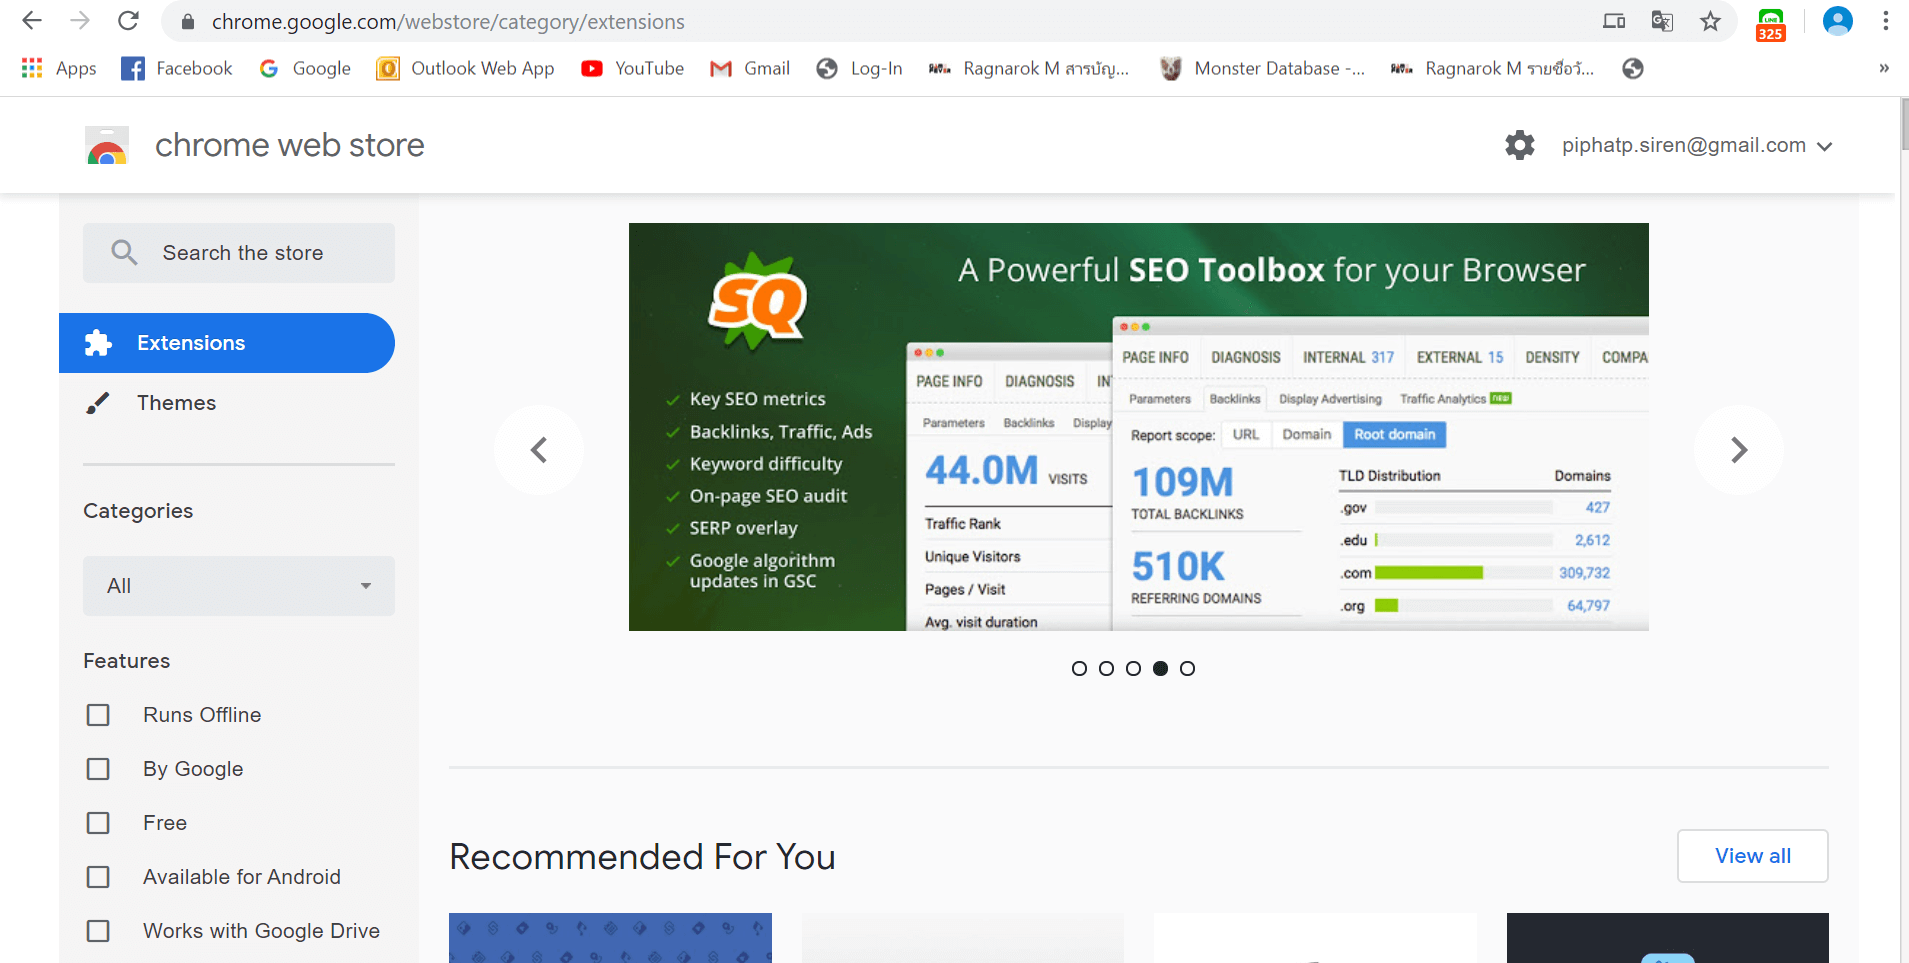Check the Runs Offline checkbox
1909x963 pixels.
[98, 715]
